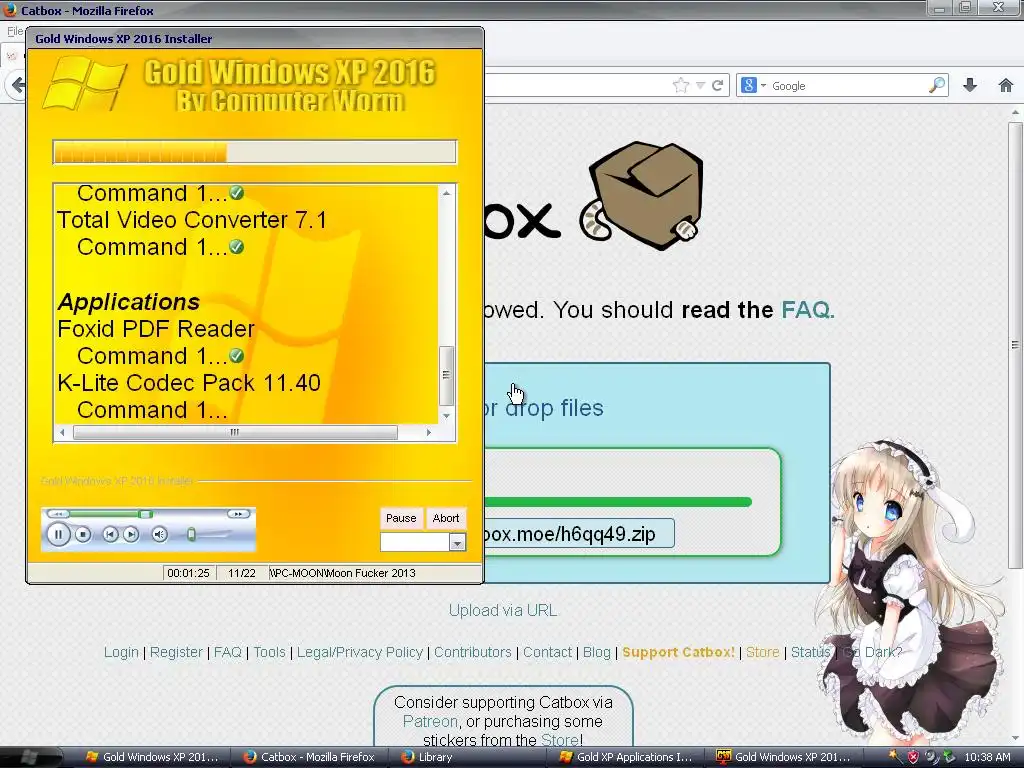Image resolution: width=1024 pixels, height=768 pixels.
Task: Open the Contributors link
Action: [x=473, y=652]
